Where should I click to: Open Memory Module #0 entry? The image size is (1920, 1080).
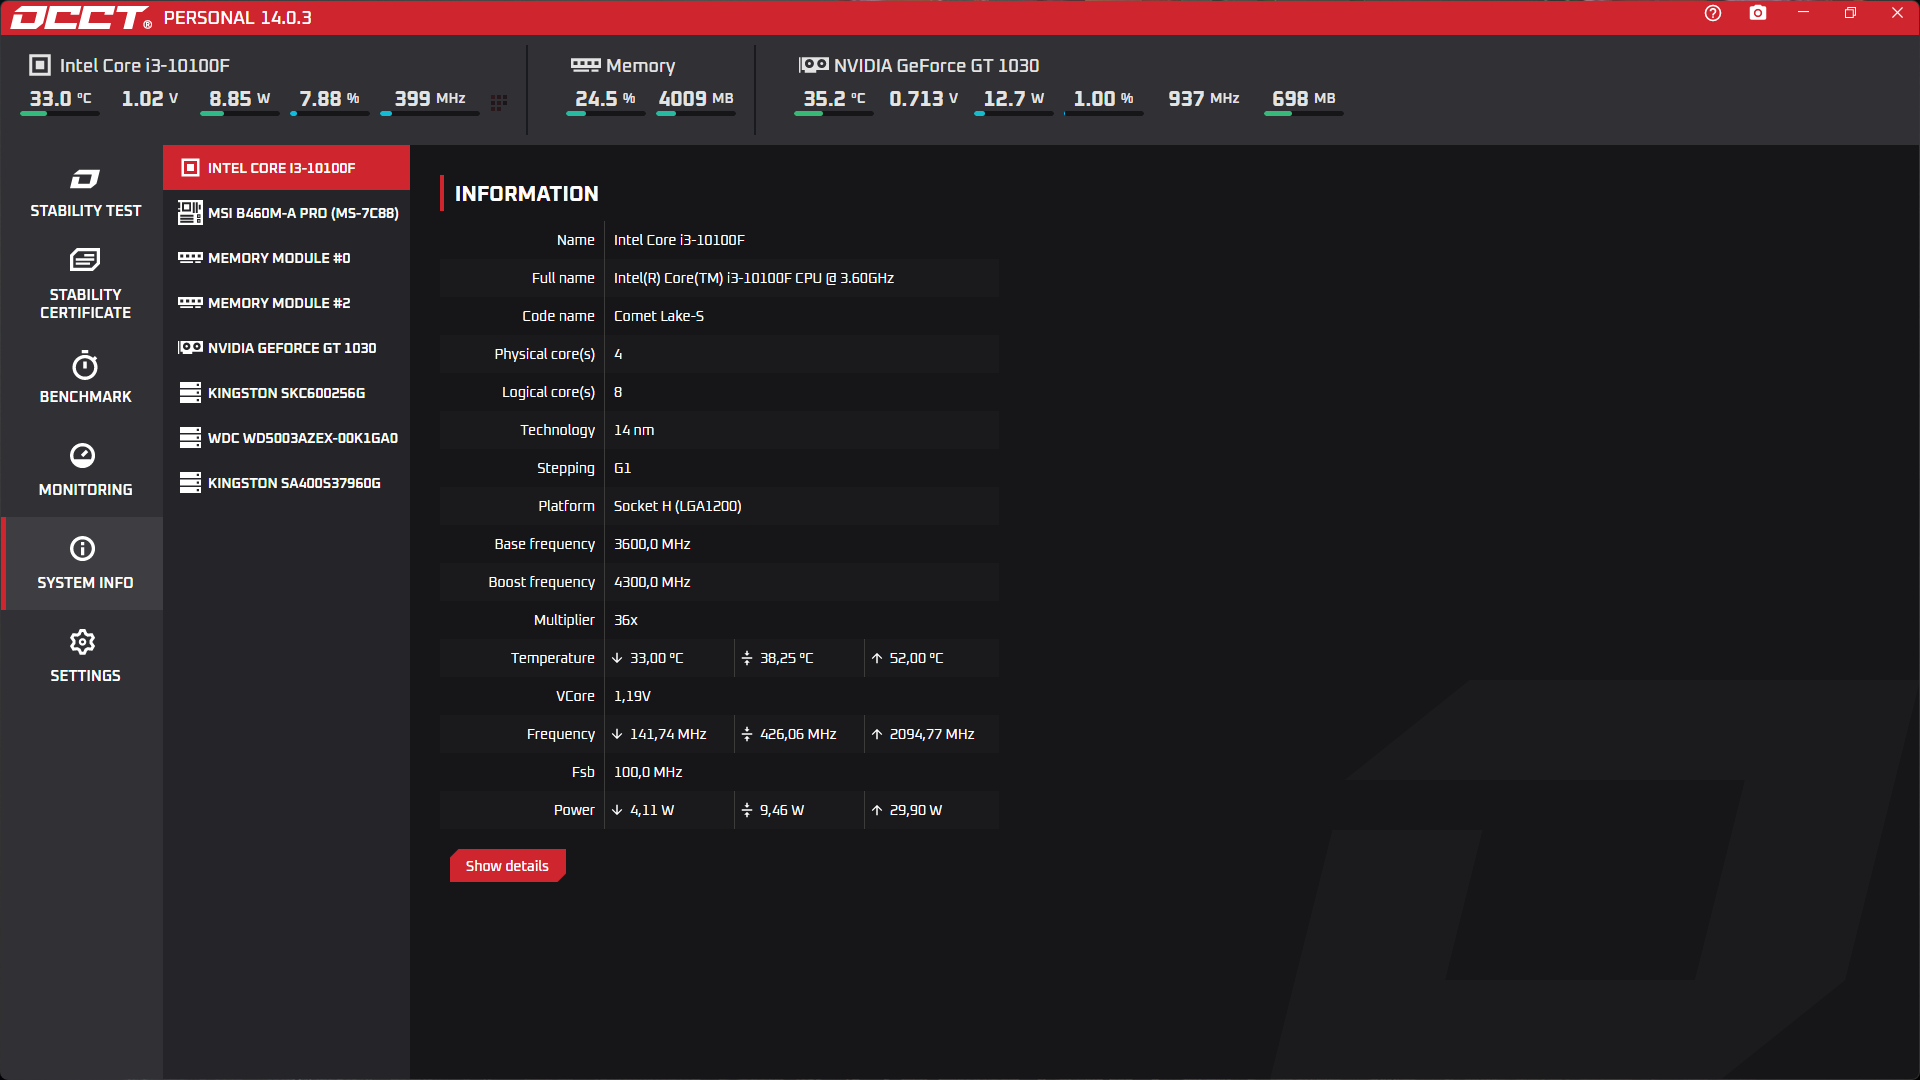click(286, 258)
